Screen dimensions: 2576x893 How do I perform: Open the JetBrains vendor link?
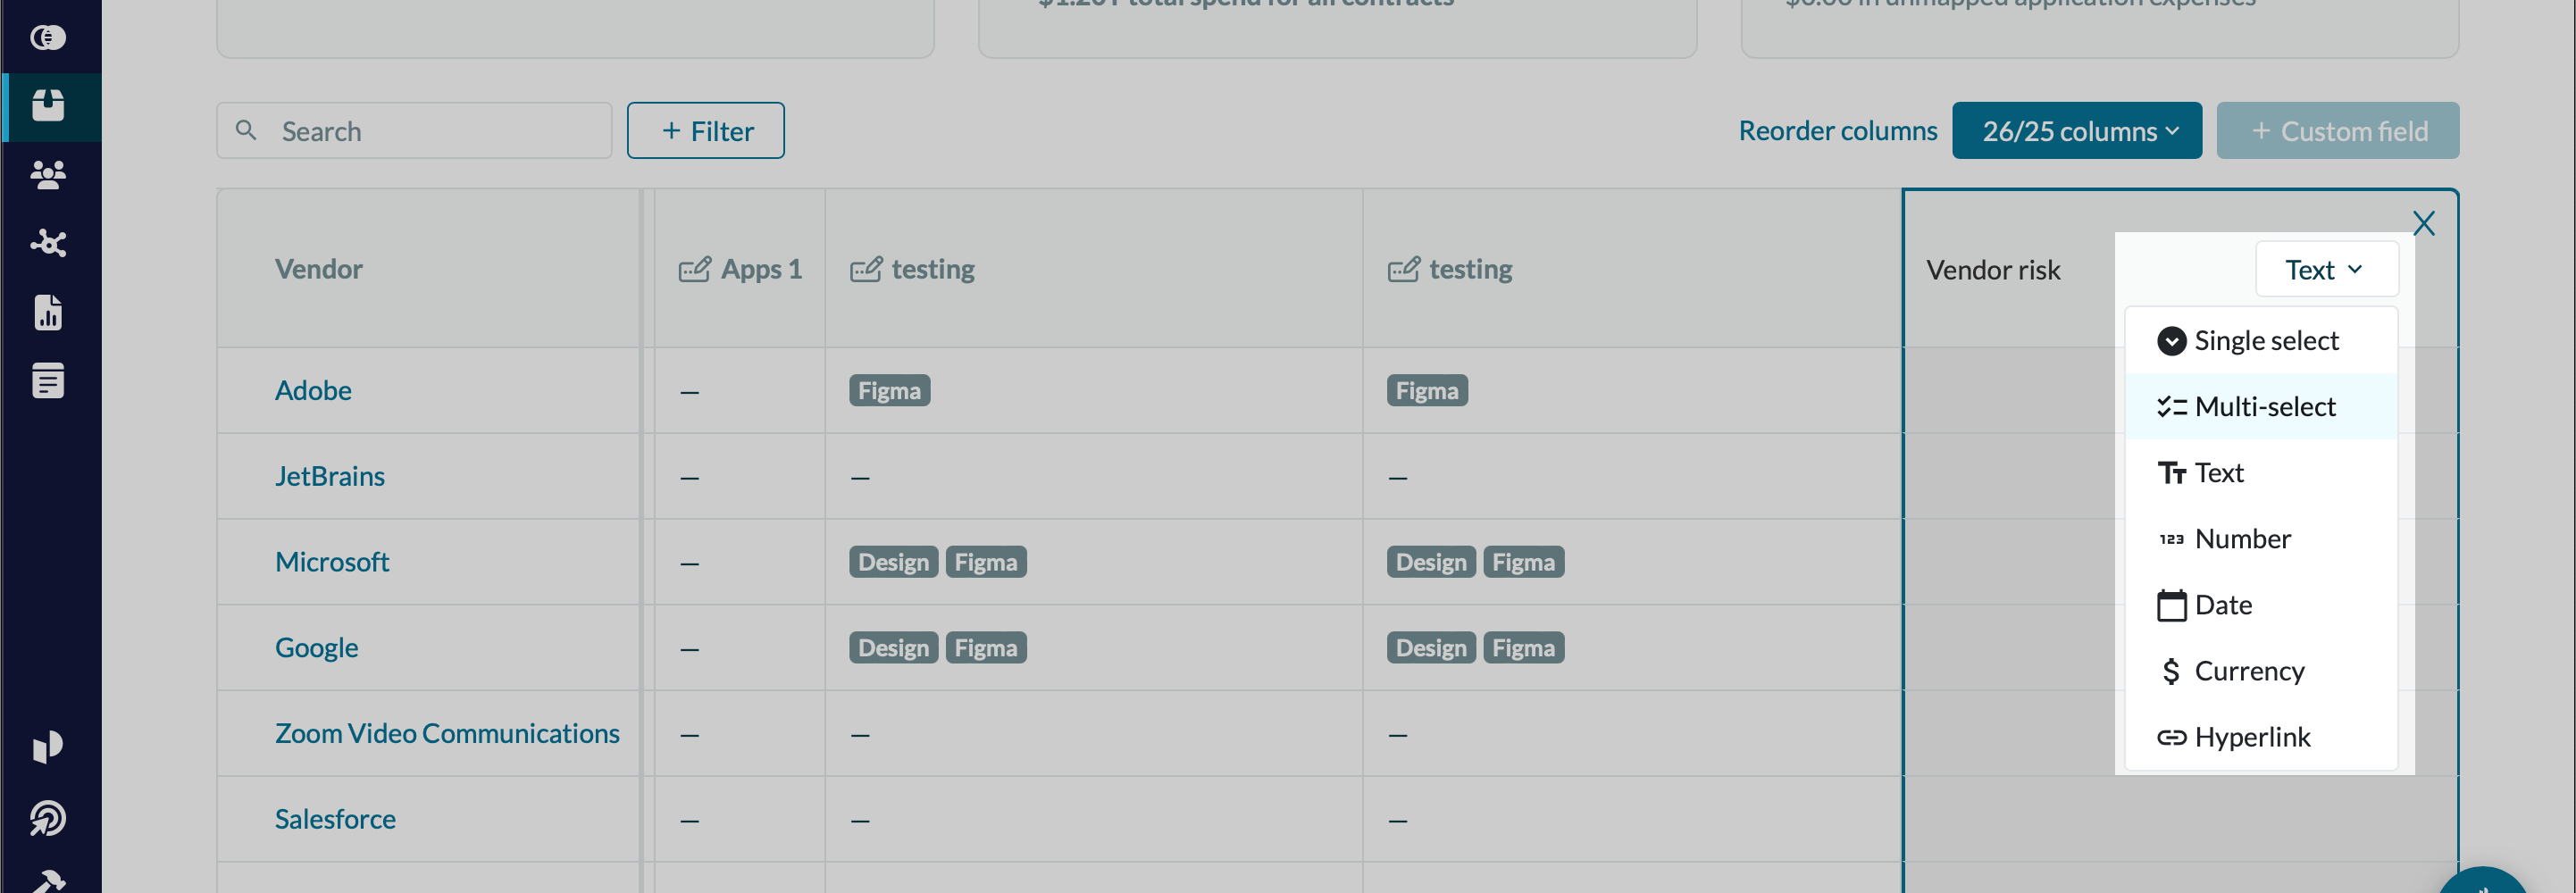tap(329, 476)
